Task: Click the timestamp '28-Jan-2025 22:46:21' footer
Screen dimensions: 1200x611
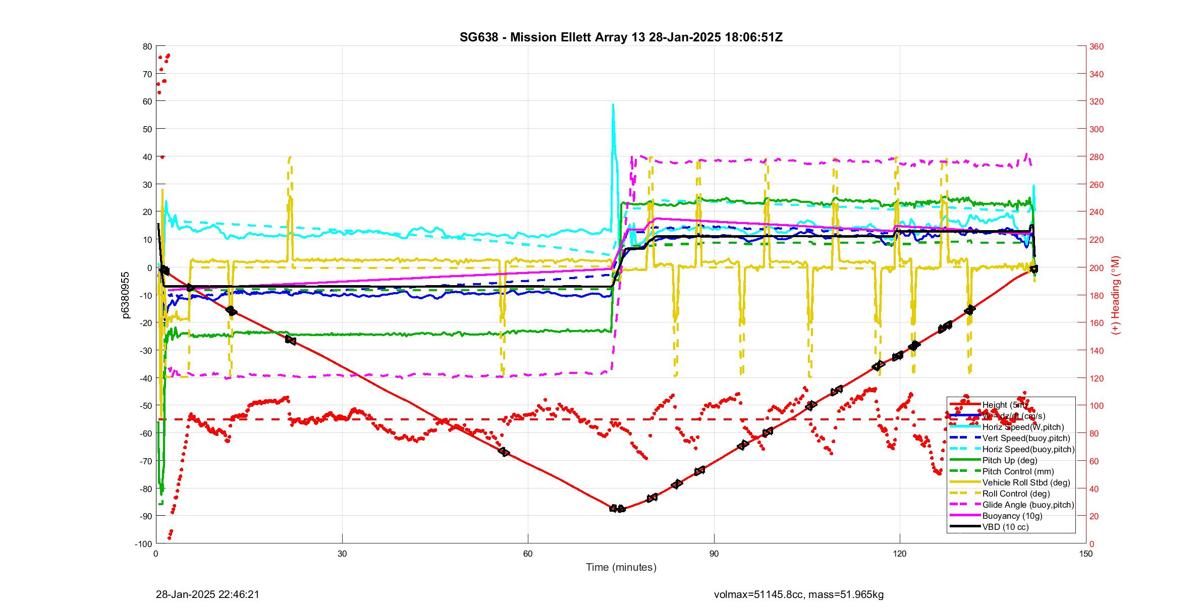Action: [x=208, y=593]
